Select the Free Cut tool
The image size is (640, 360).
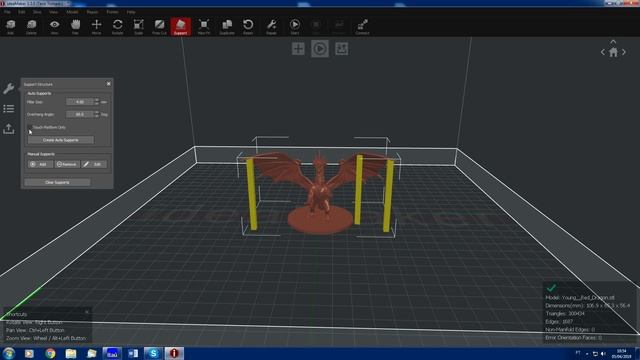click(x=160, y=27)
